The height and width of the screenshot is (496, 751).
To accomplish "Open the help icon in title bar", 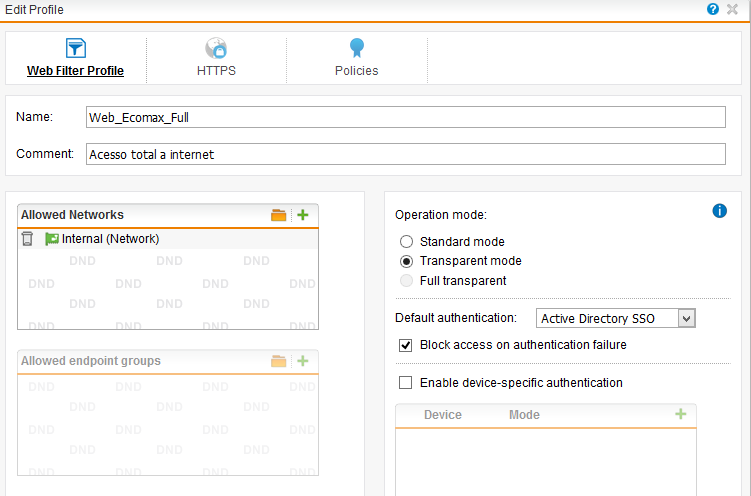I will coord(713,9).
